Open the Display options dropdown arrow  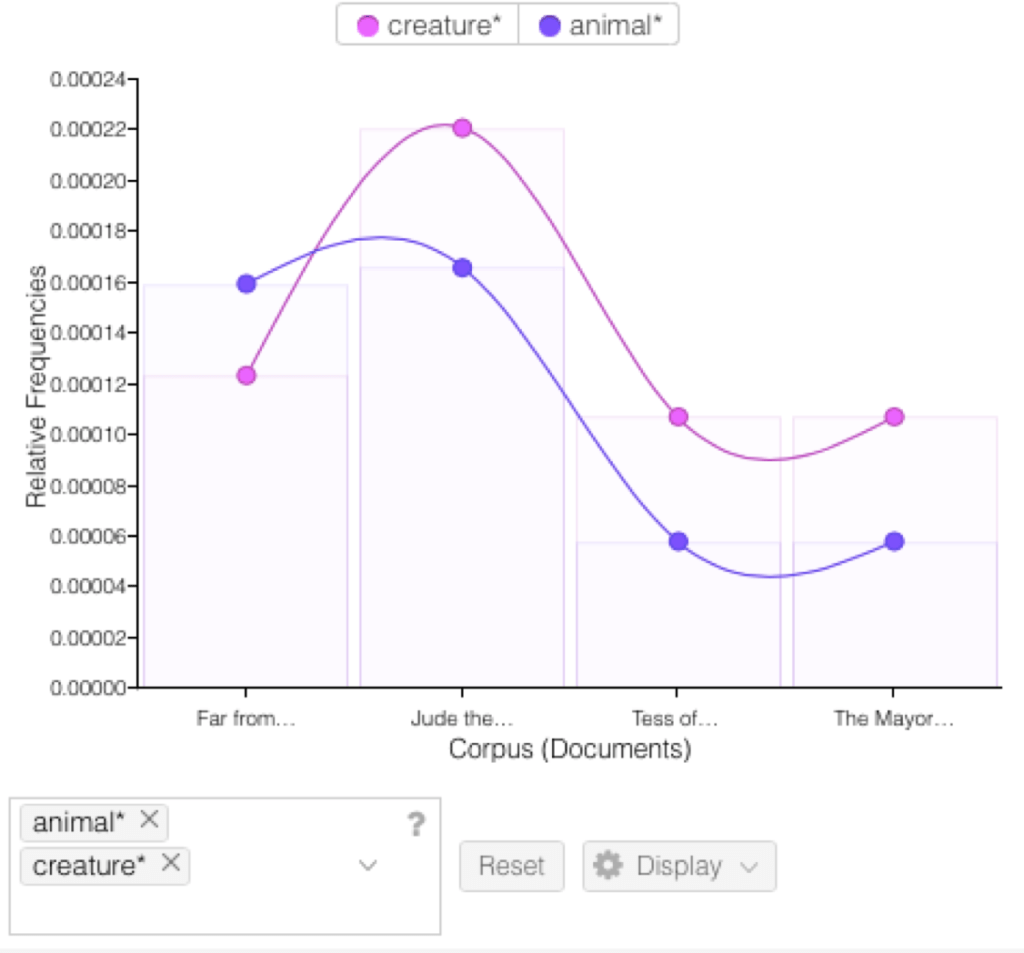point(750,867)
